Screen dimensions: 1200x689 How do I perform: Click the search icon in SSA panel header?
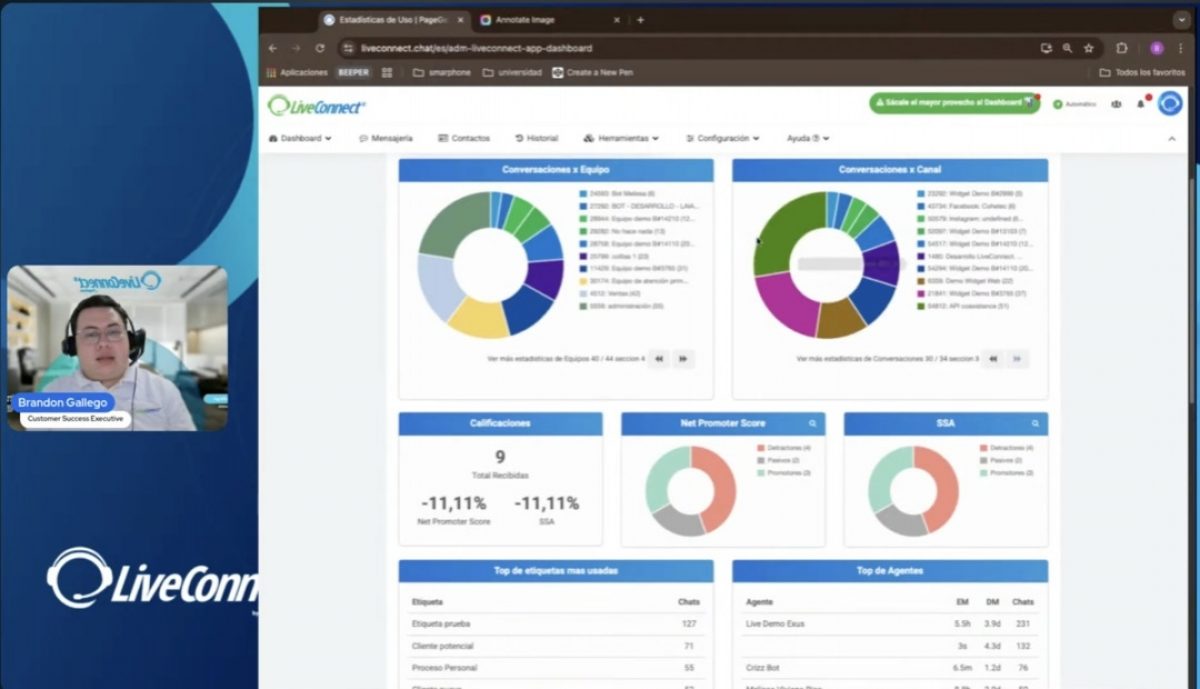coord(1035,424)
